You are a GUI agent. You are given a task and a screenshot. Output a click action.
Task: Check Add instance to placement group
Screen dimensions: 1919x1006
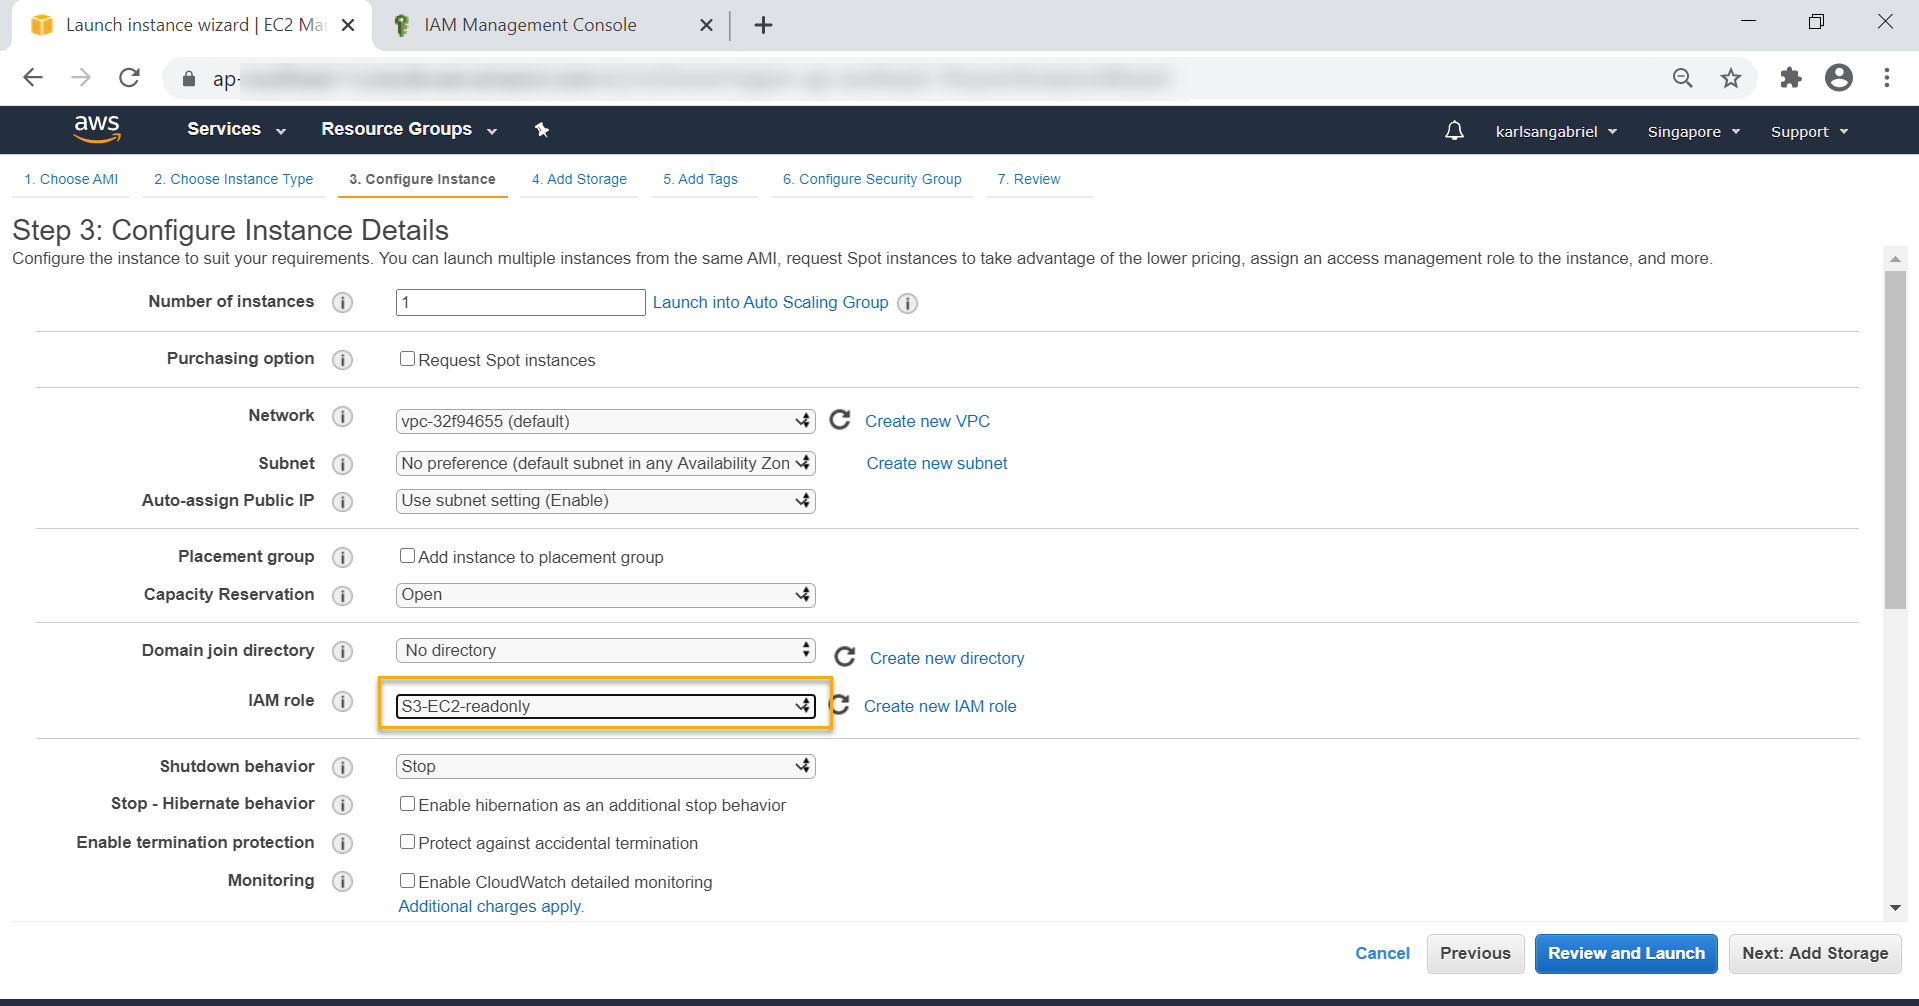coord(407,556)
